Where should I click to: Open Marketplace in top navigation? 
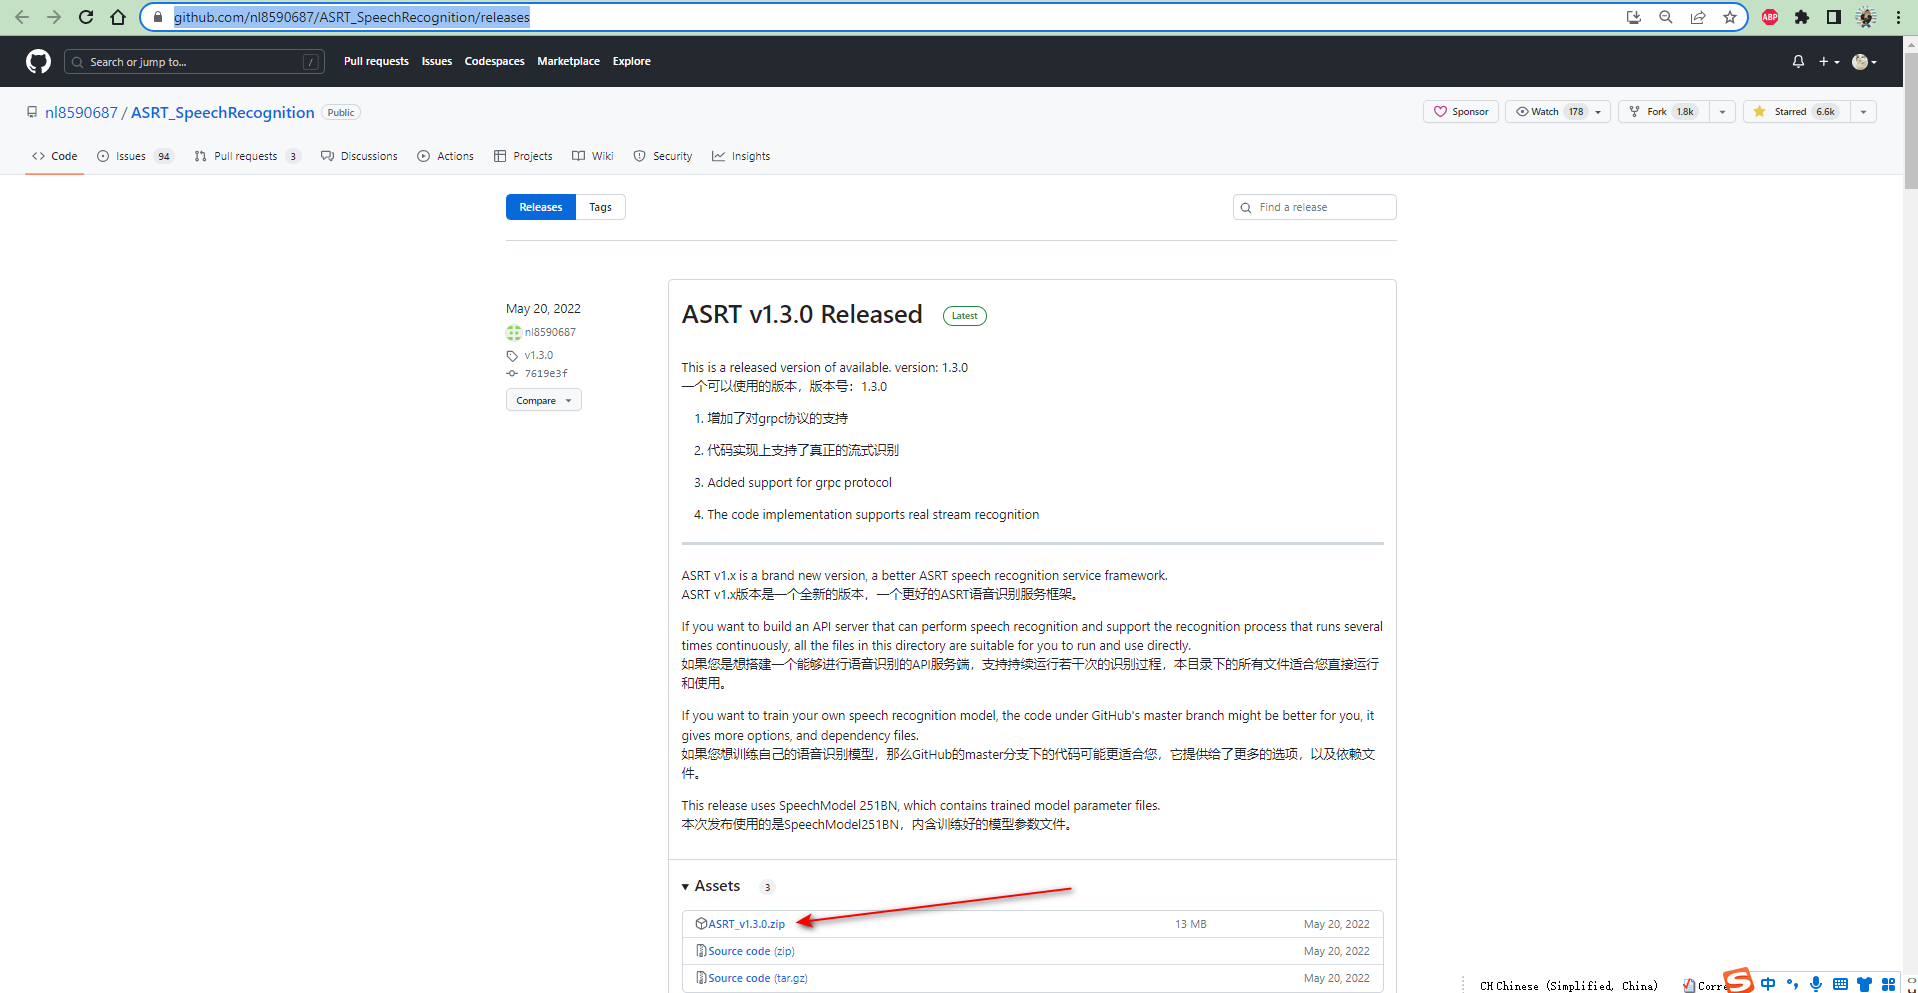(568, 62)
